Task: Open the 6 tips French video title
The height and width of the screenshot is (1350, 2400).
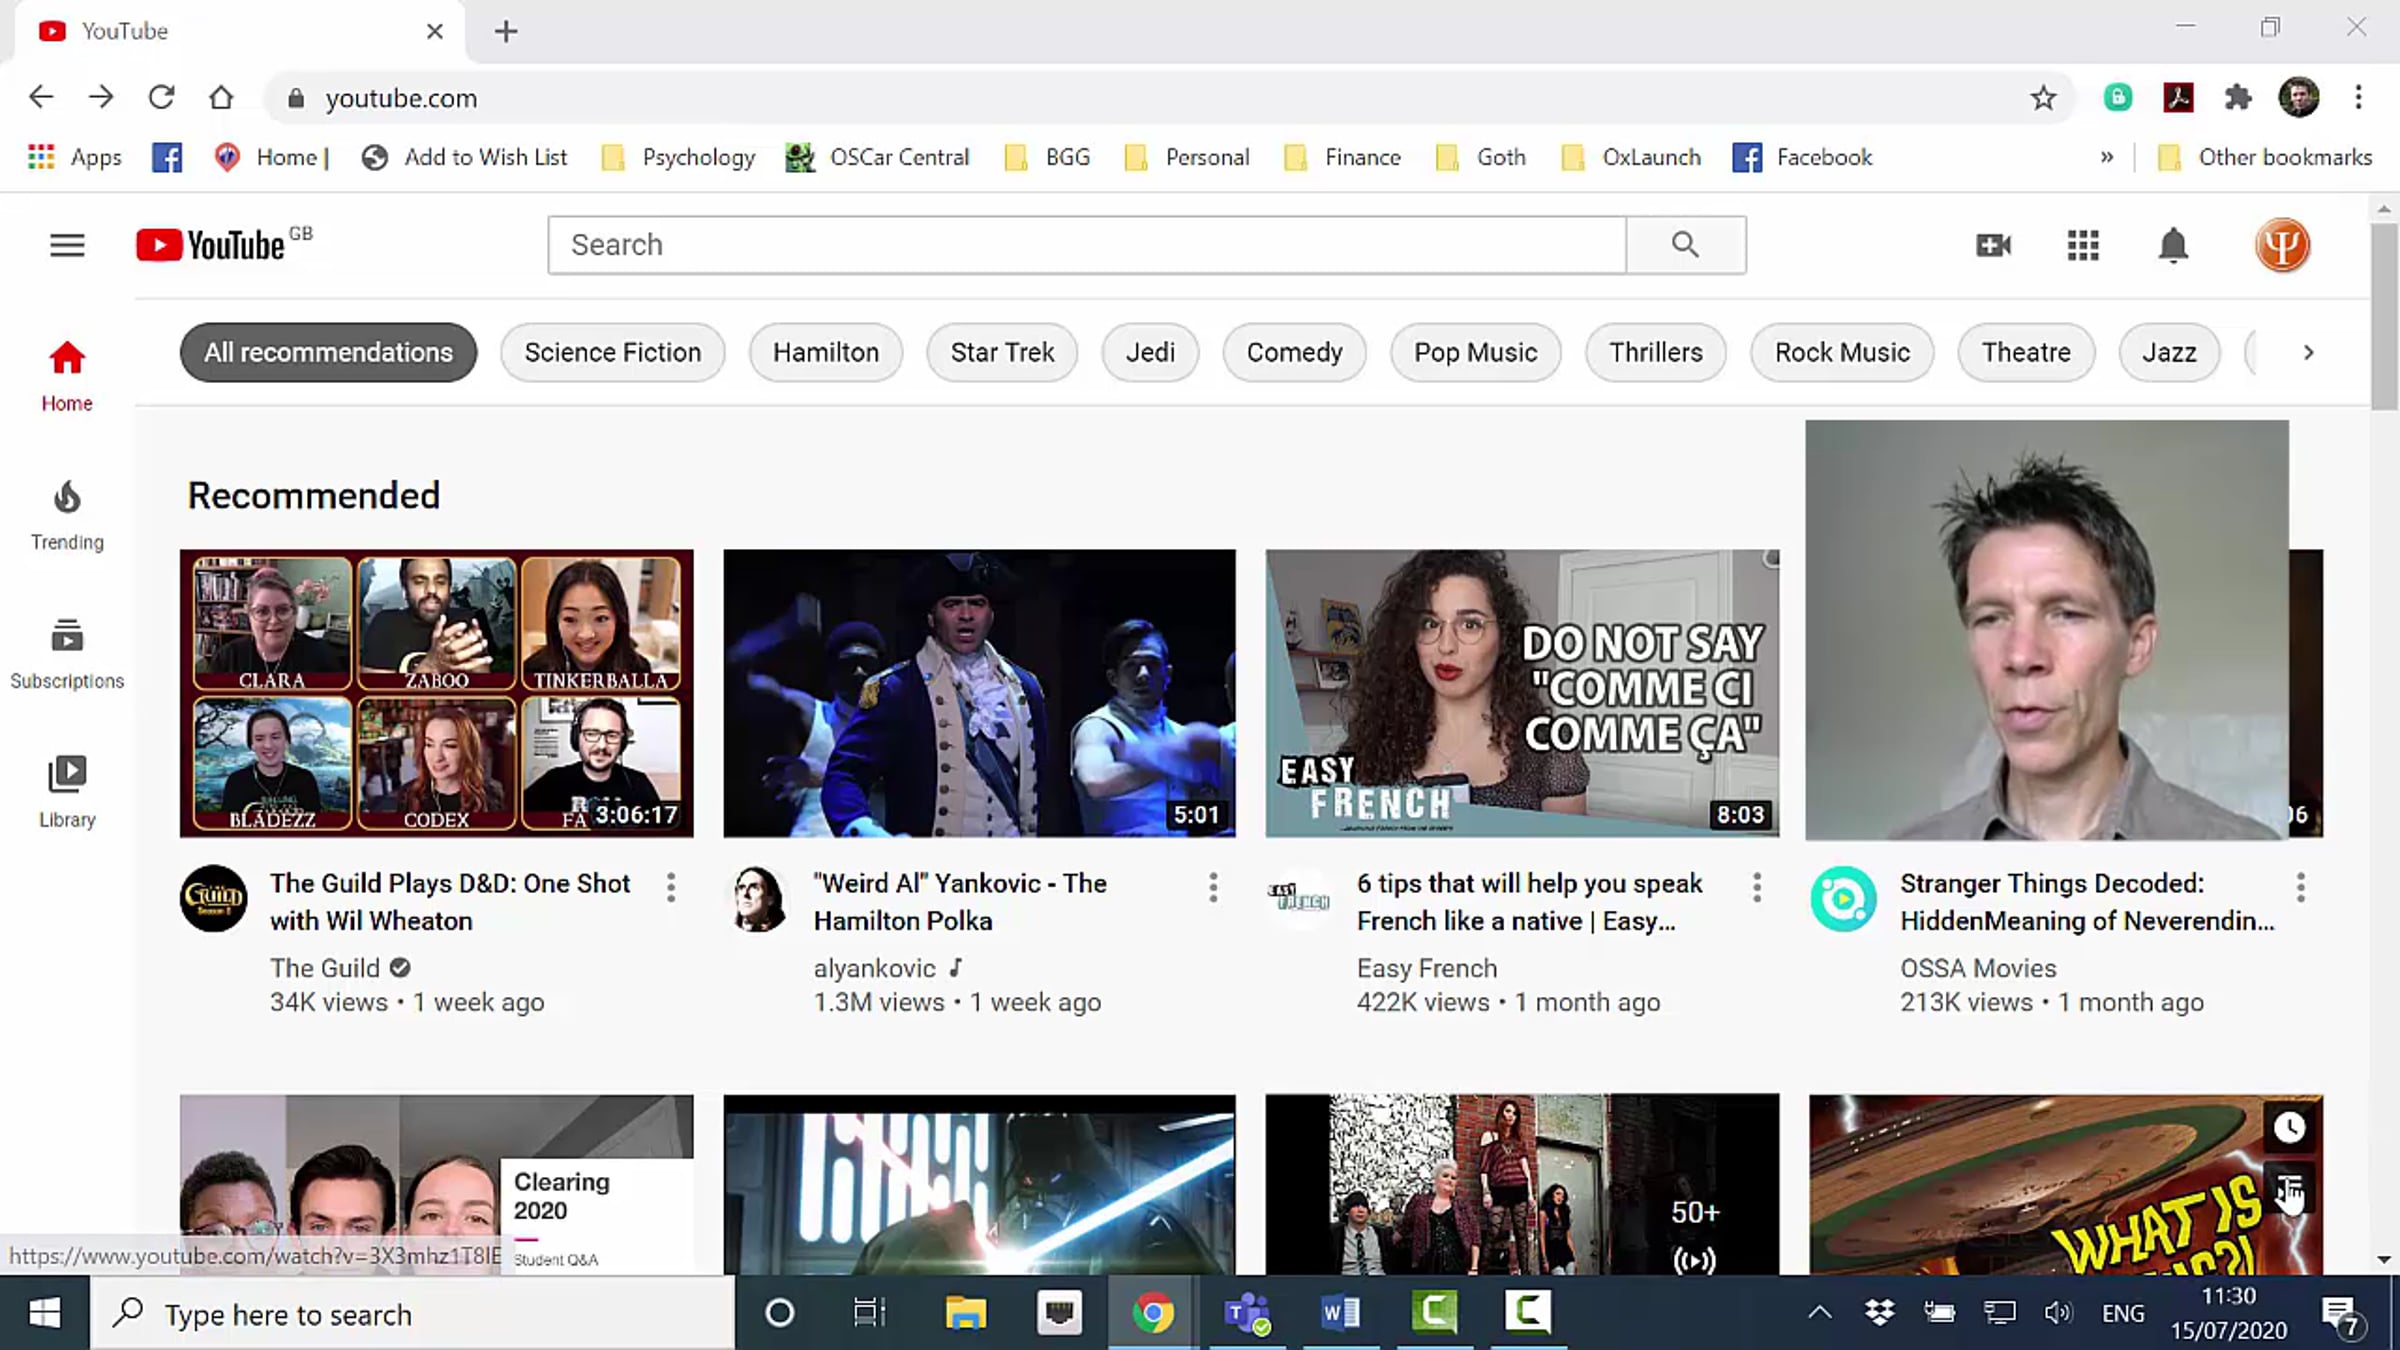Action: [1529, 902]
